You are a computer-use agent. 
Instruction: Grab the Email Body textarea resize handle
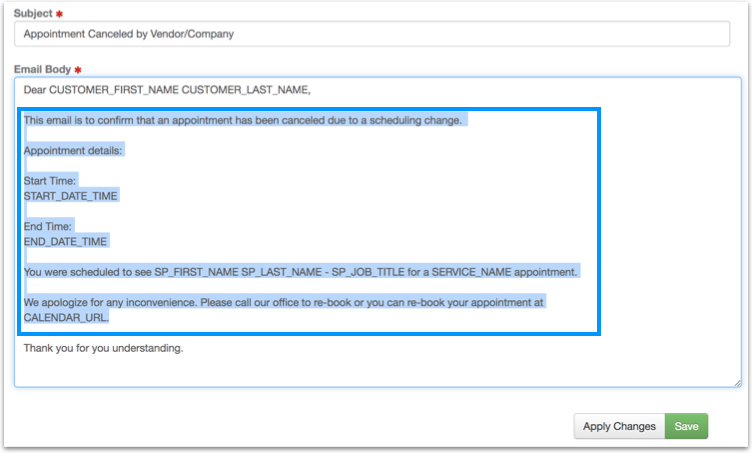737,381
